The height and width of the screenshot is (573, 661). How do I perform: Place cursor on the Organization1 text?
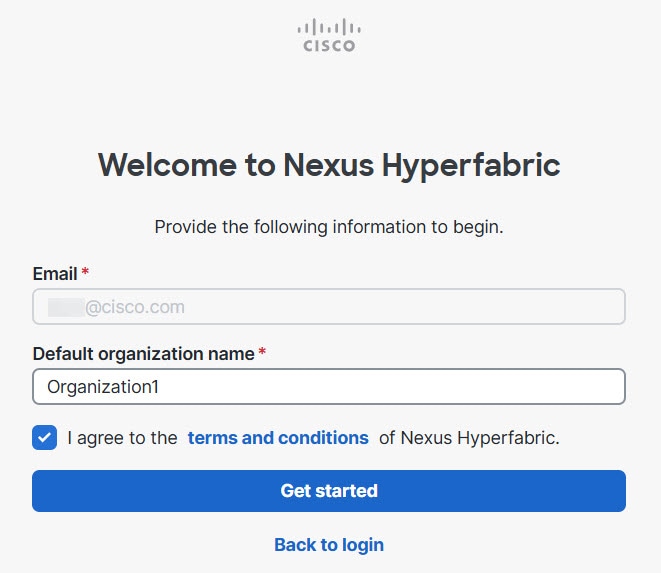click(103, 387)
